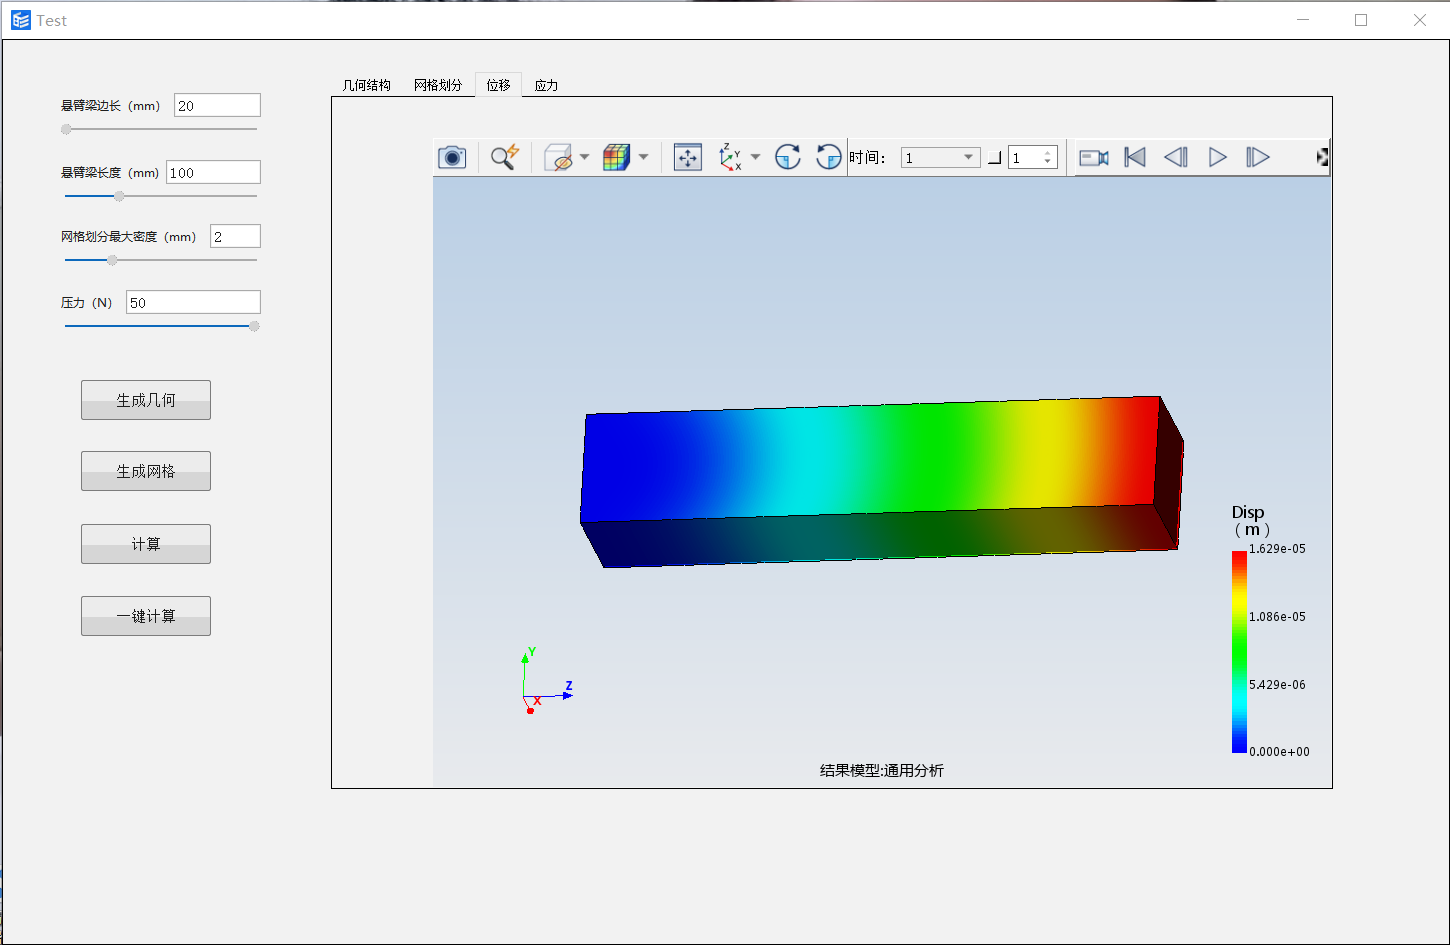Viewport: 1450px width, 945px height.
Task: Click the 1.629e-05 legend maximum value
Action: 1277,549
